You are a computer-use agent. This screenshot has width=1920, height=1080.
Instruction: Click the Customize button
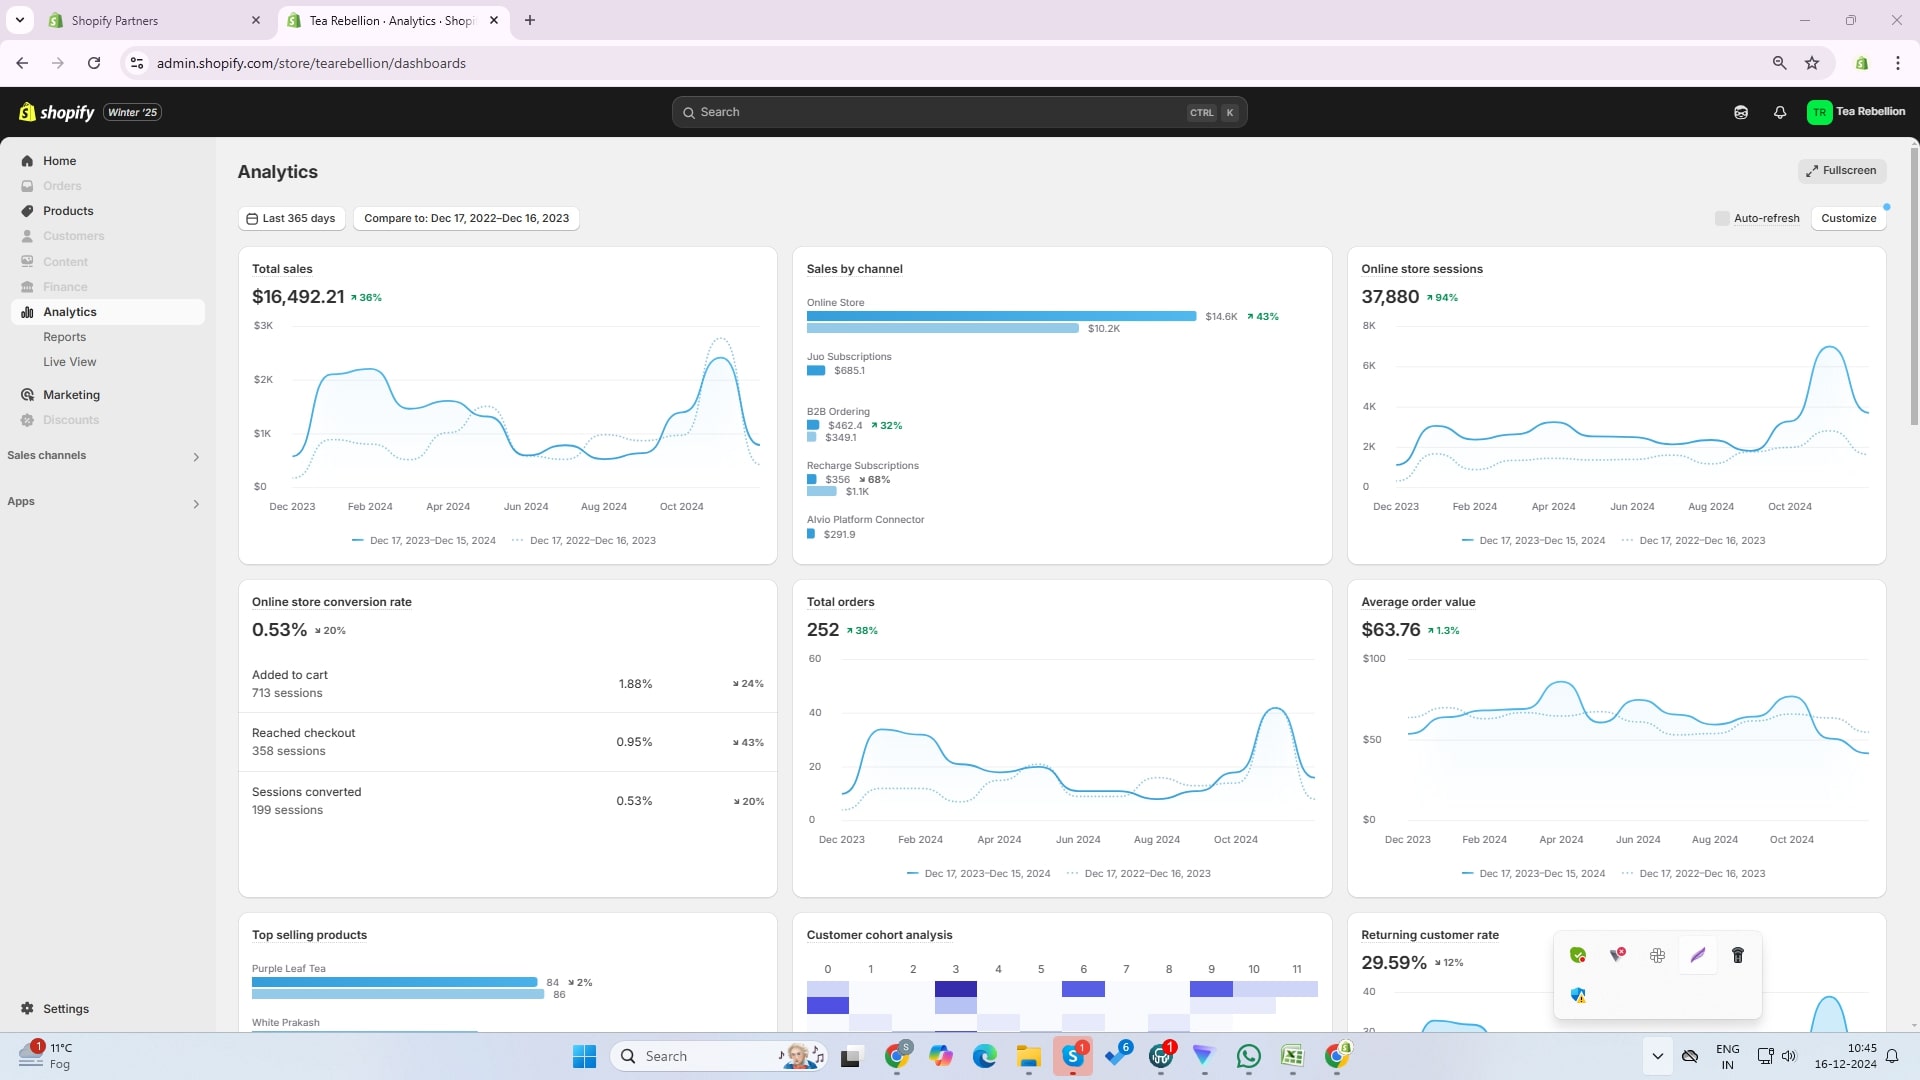(x=1848, y=218)
